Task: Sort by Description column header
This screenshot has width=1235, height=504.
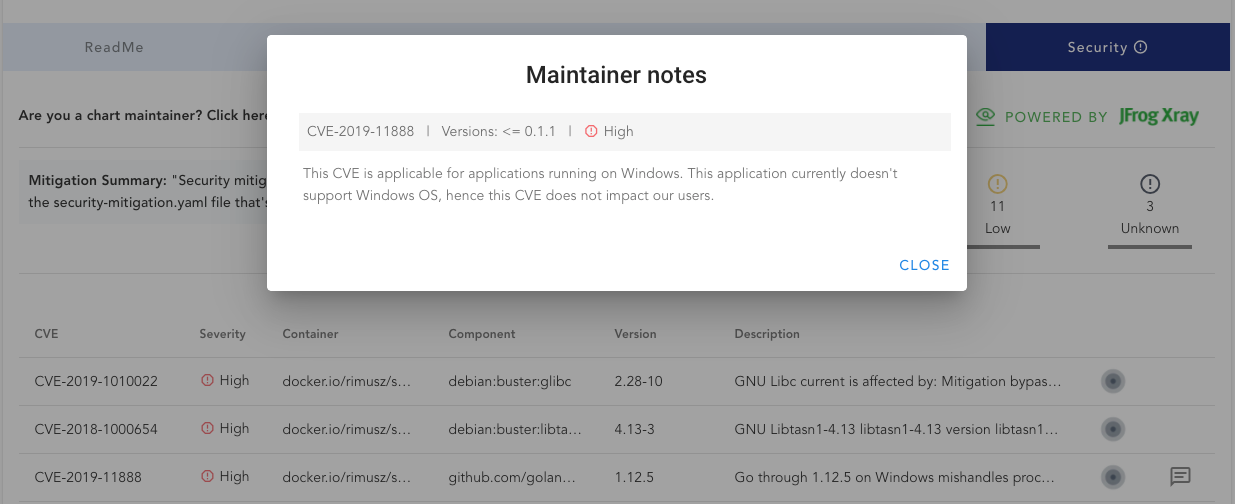Action: click(767, 334)
